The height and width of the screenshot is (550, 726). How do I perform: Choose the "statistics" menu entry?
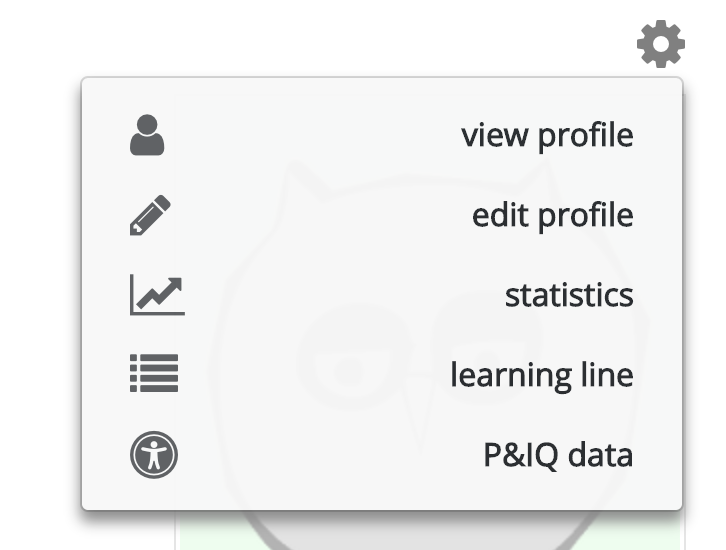[382, 295]
